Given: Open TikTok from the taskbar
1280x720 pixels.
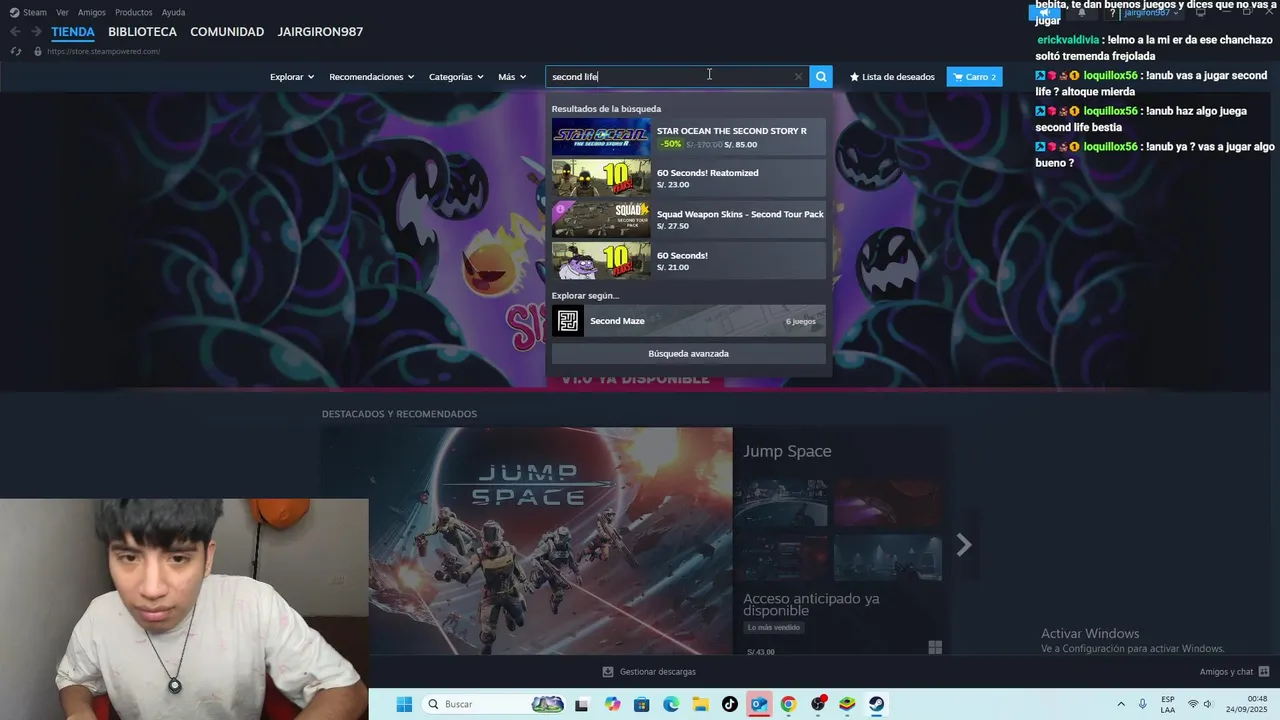Looking at the screenshot, I should pos(730,704).
